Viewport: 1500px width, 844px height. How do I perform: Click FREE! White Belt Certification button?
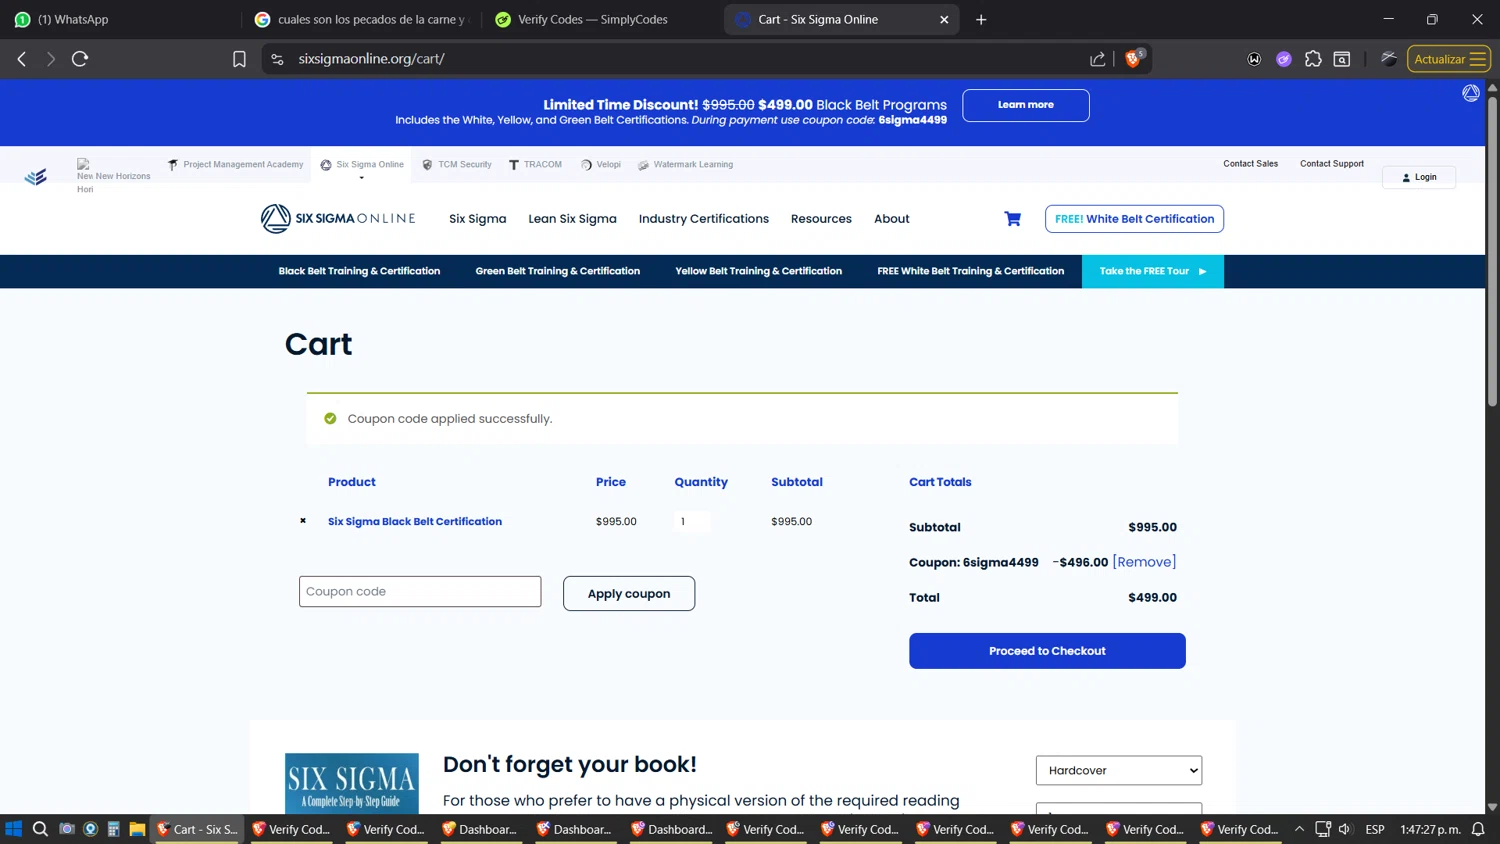click(1134, 219)
